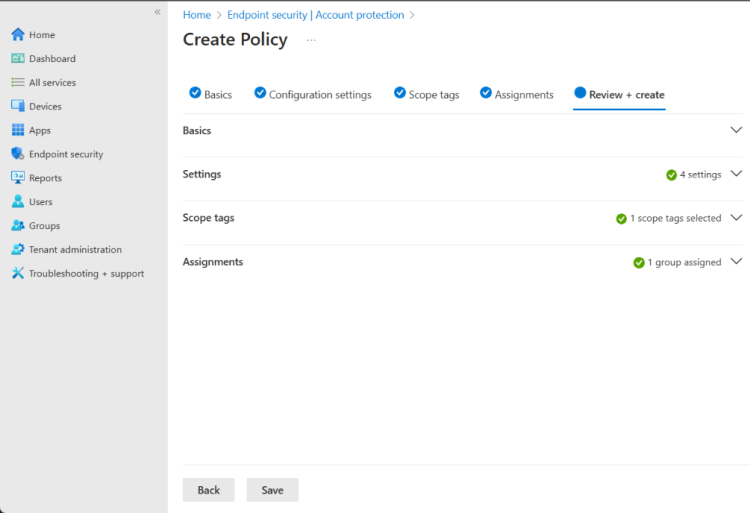750x513 pixels.
Task: Click the checkmark icon on Configuration settings step
Action: [x=260, y=93]
